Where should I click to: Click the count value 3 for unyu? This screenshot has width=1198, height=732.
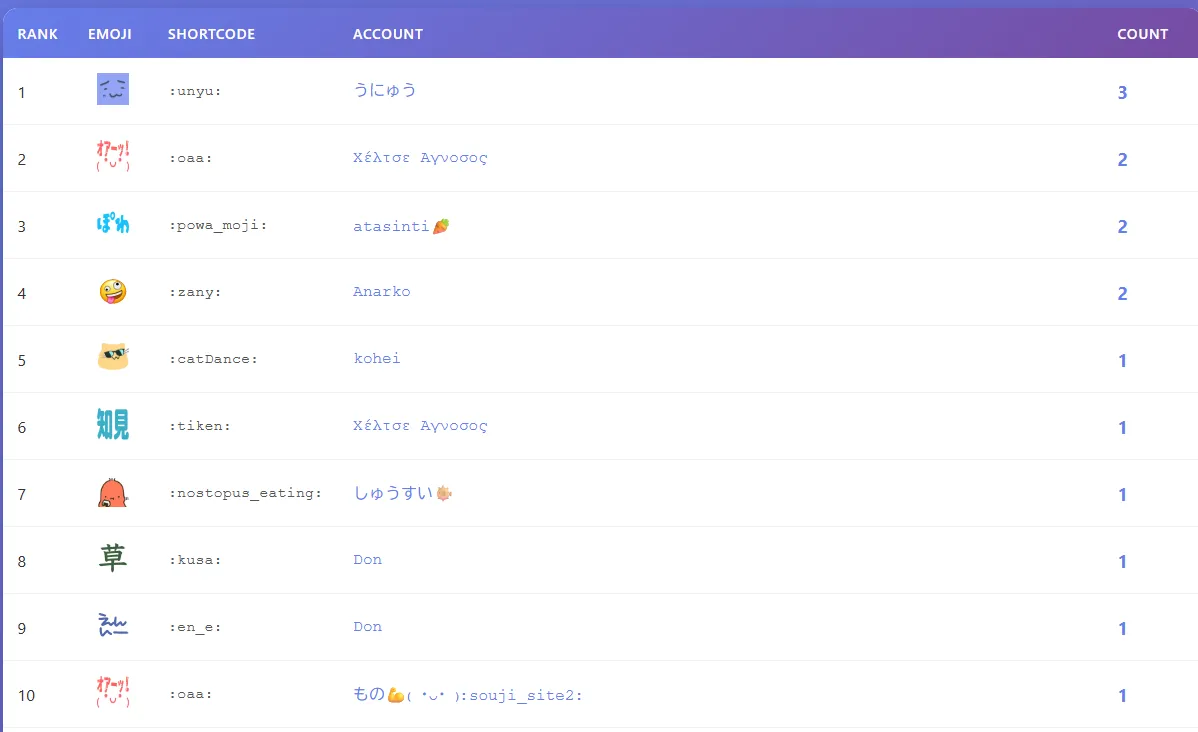[1122, 93]
